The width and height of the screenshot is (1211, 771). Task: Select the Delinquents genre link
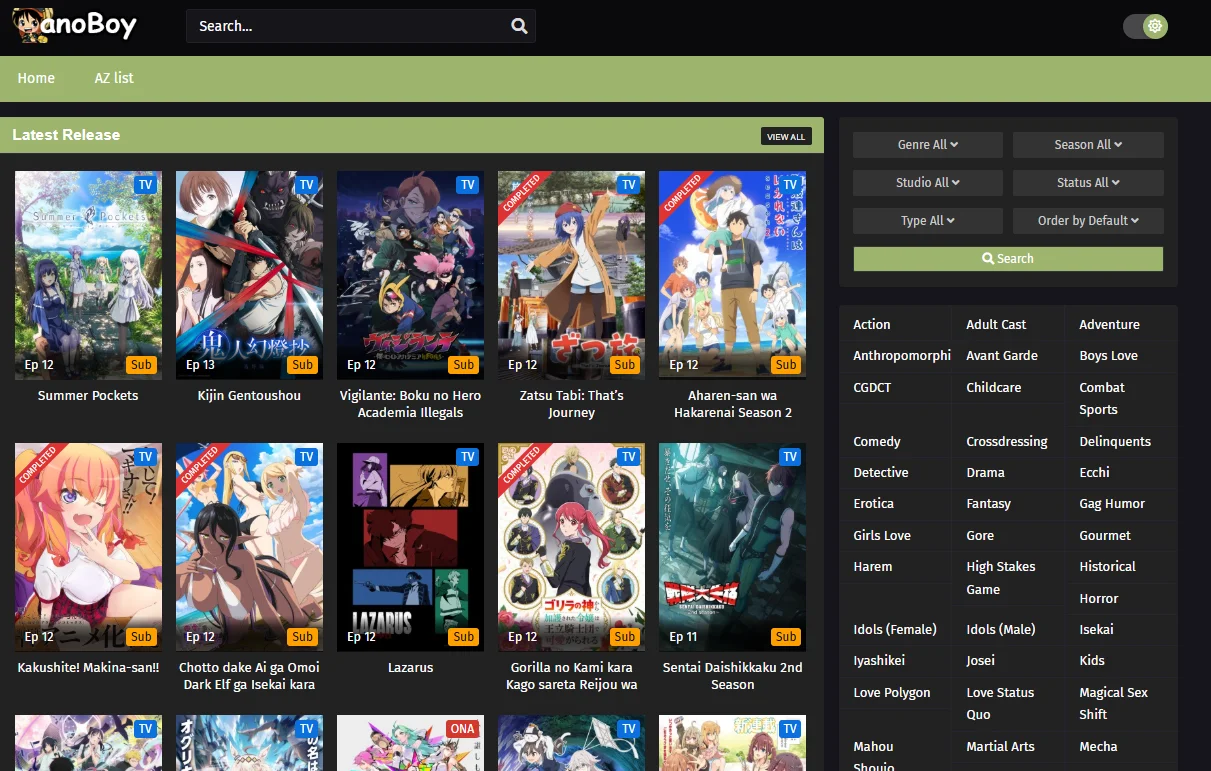coord(1115,442)
